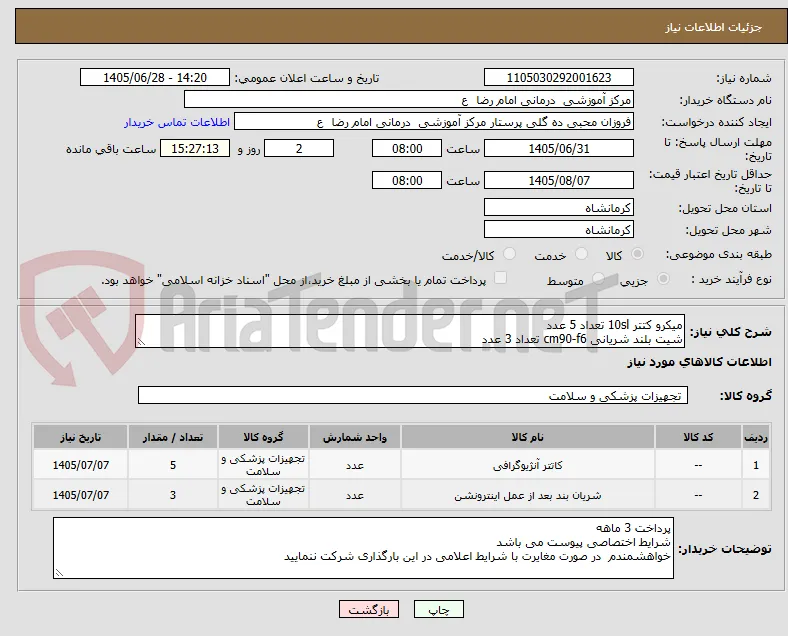Click the request creator field فروزان محبی
Image resolution: width=788 pixels, height=636 pixels.
(x=434, y=122)
